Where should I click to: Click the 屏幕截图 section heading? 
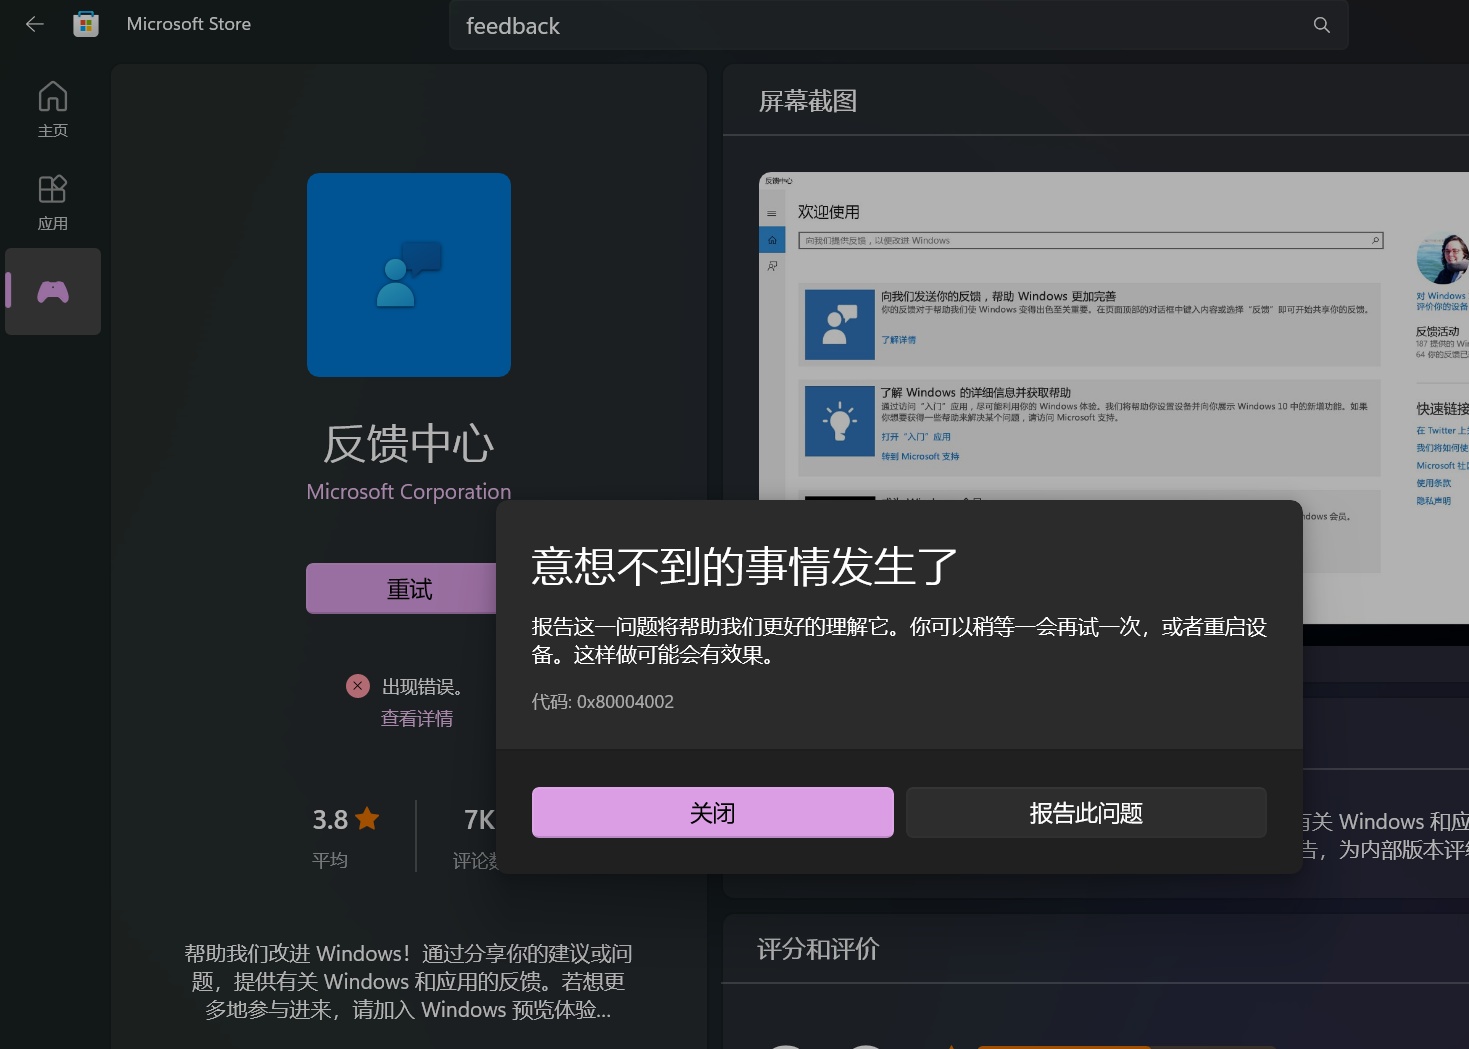point(808,101)
